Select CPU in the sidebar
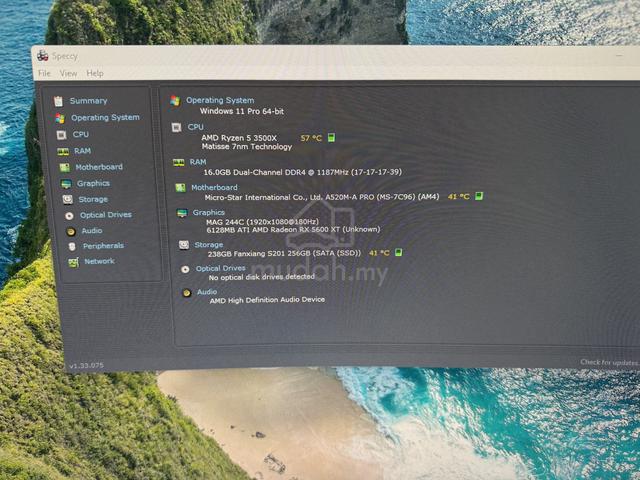640x480 pixels. pos(80,134)
